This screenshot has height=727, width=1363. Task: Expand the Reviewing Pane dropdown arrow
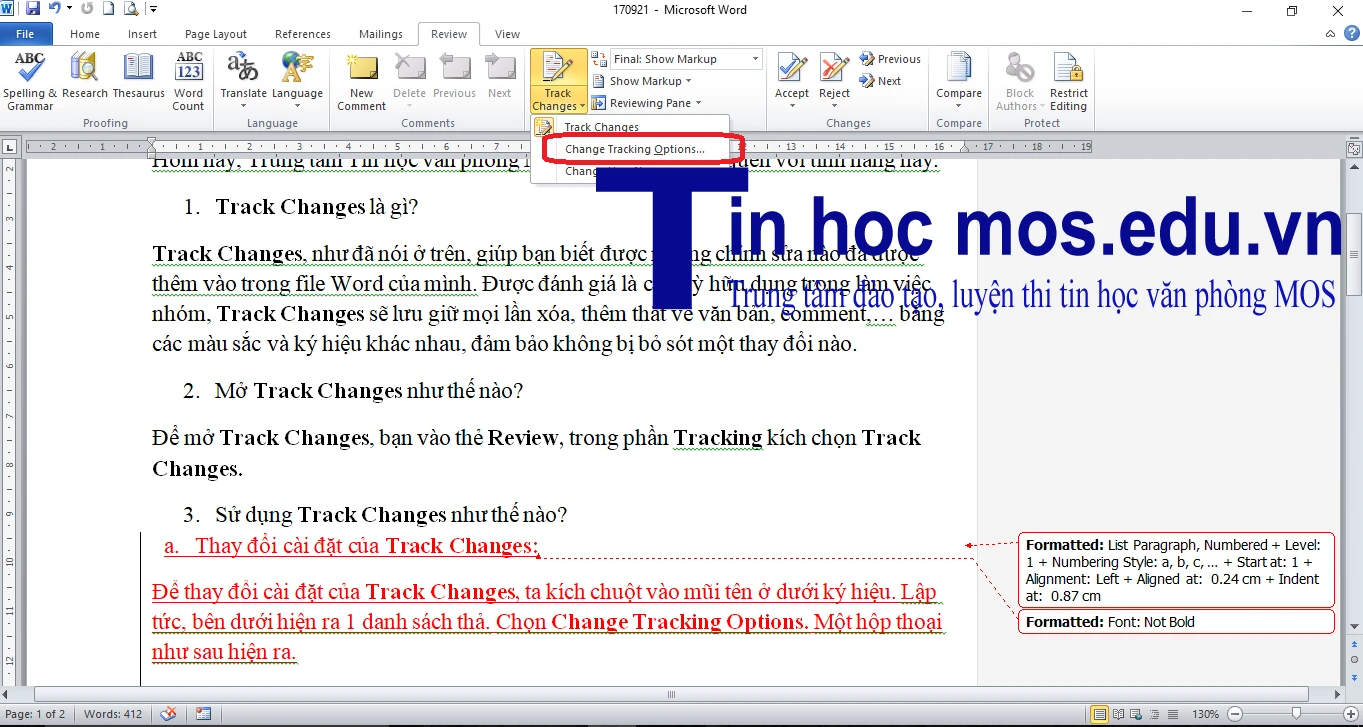click(698, 103)
